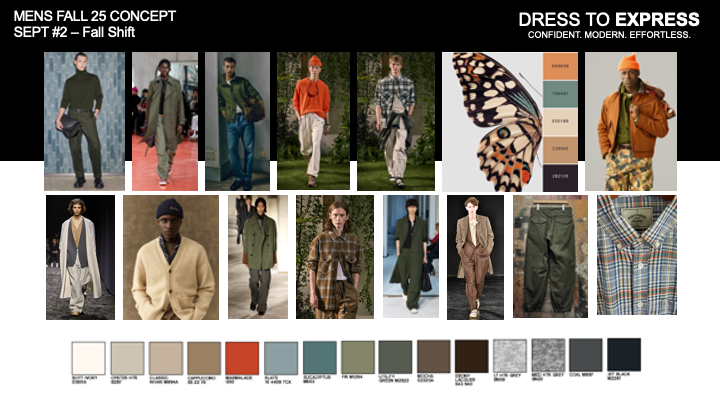Click the Slate blue-grey swatch
The width and height of the screenshot is (720, 405).
pos(281,358)
